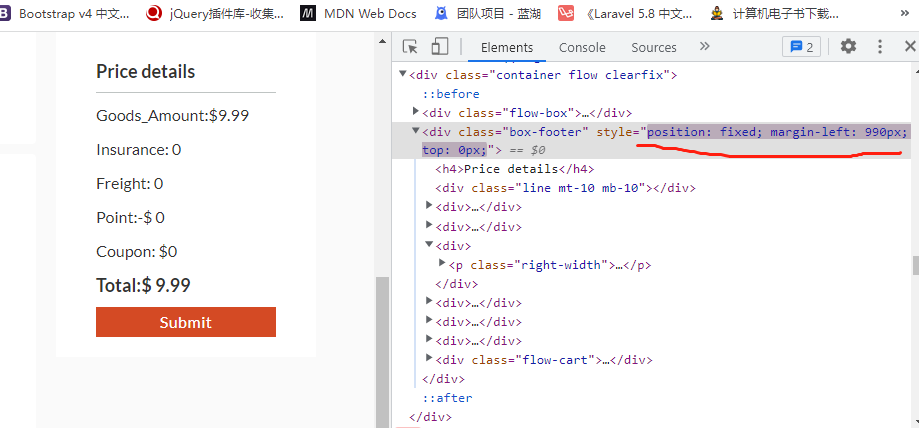Image resolution: width=919 pixels, height=428 pixels.
Task: Click the Total:$ 9.99 text
Action: (x=143, y=286)
